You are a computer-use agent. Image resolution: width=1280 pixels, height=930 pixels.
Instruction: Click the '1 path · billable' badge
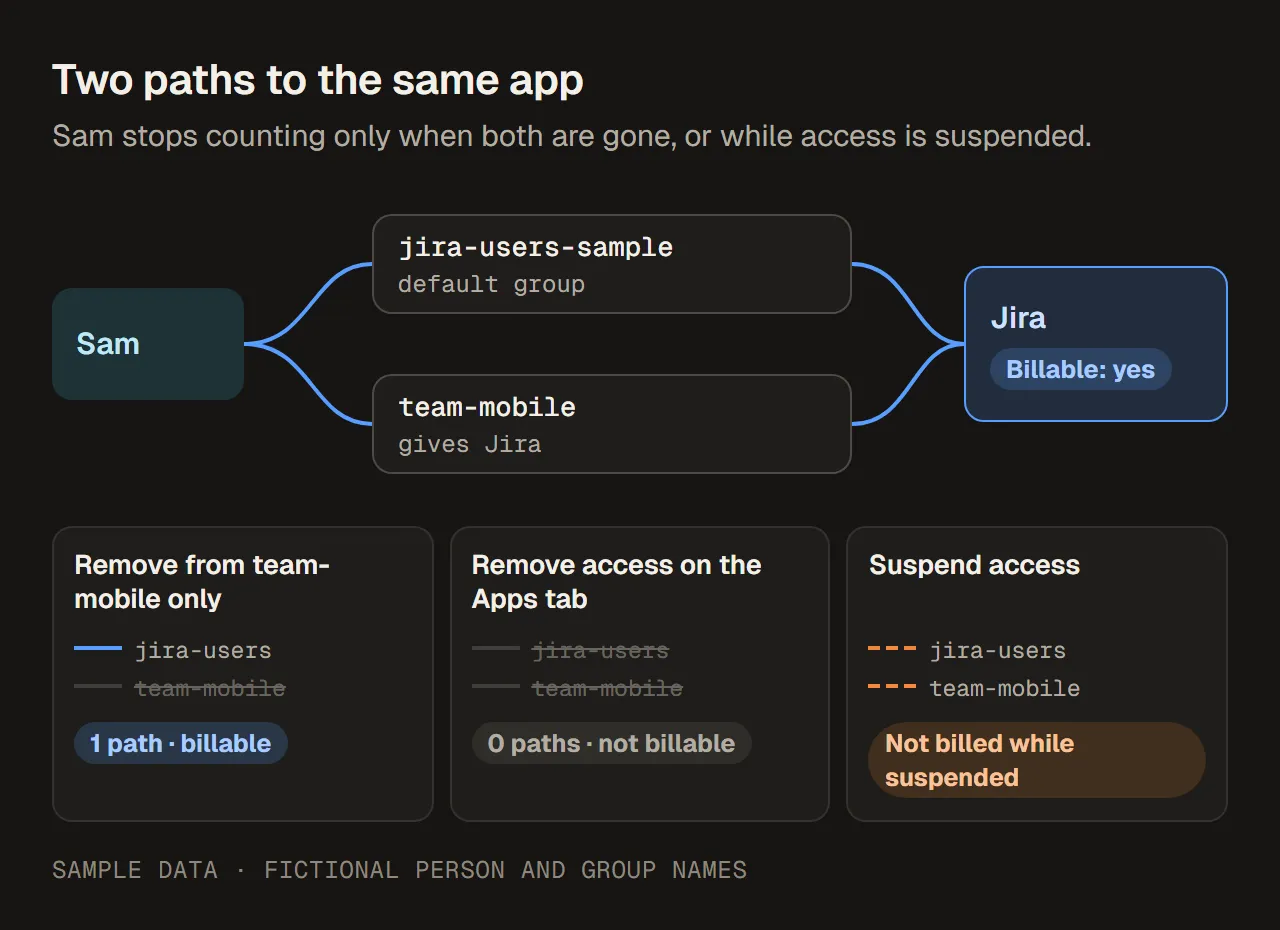pyautogui.click(x=181, y=743)
